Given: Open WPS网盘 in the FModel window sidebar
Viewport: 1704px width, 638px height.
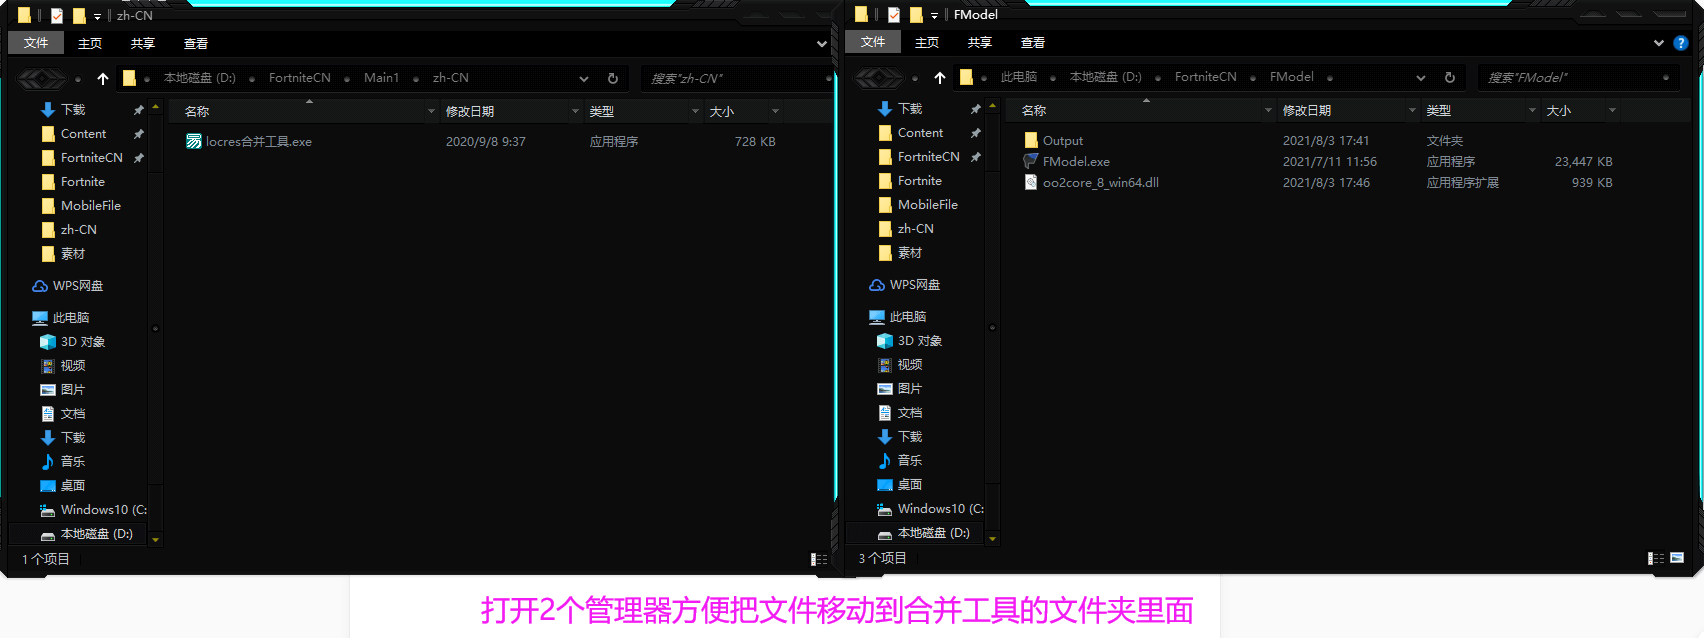Looking at the screenshot, I should (x=905, y=285).
